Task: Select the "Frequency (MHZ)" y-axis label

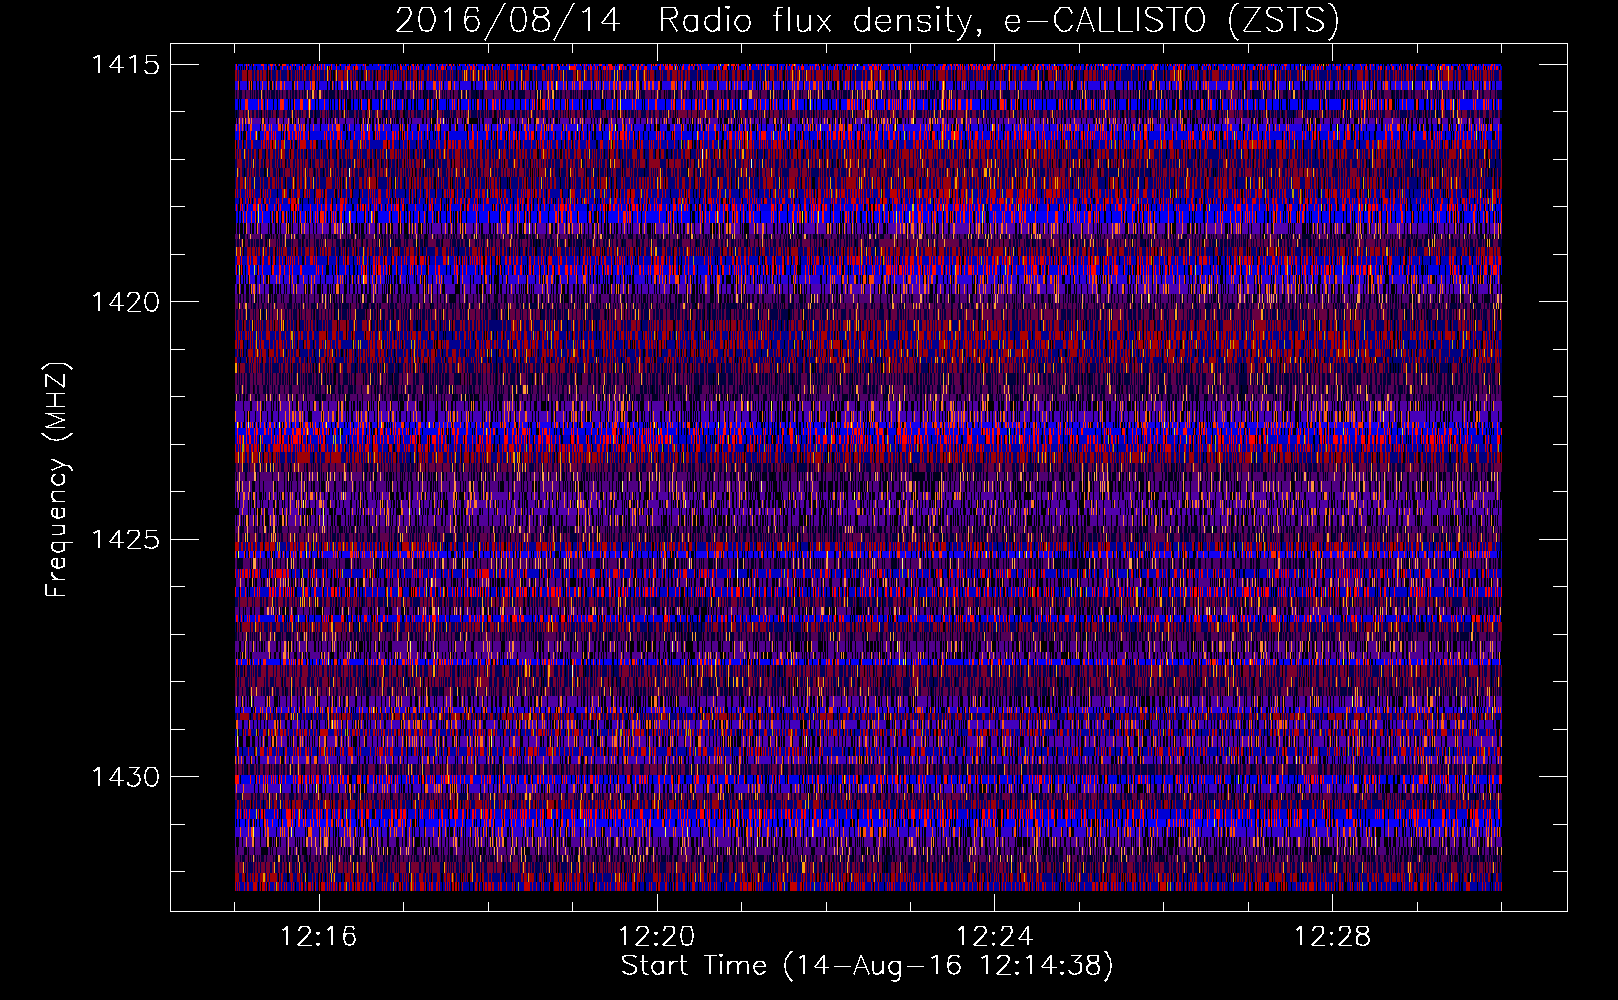Action: coord(58,480)
